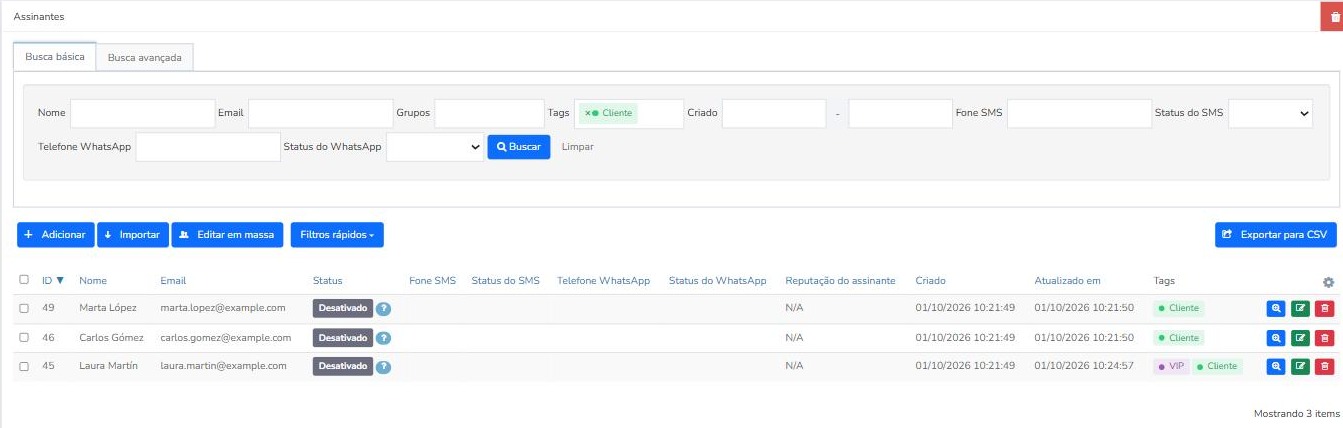Screen dimensions: 1343x428
Task: Focus the Criado end date field
Action: coord(901,114)
